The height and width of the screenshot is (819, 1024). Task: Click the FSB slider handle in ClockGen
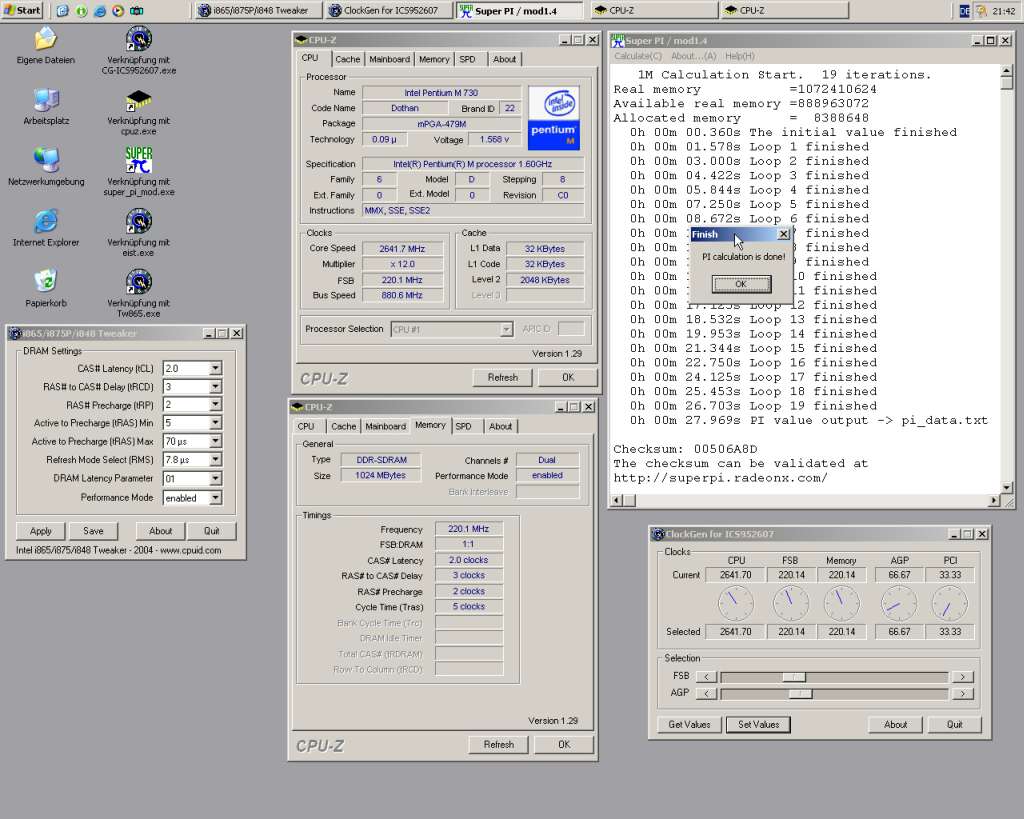click(x=793, y=677)
